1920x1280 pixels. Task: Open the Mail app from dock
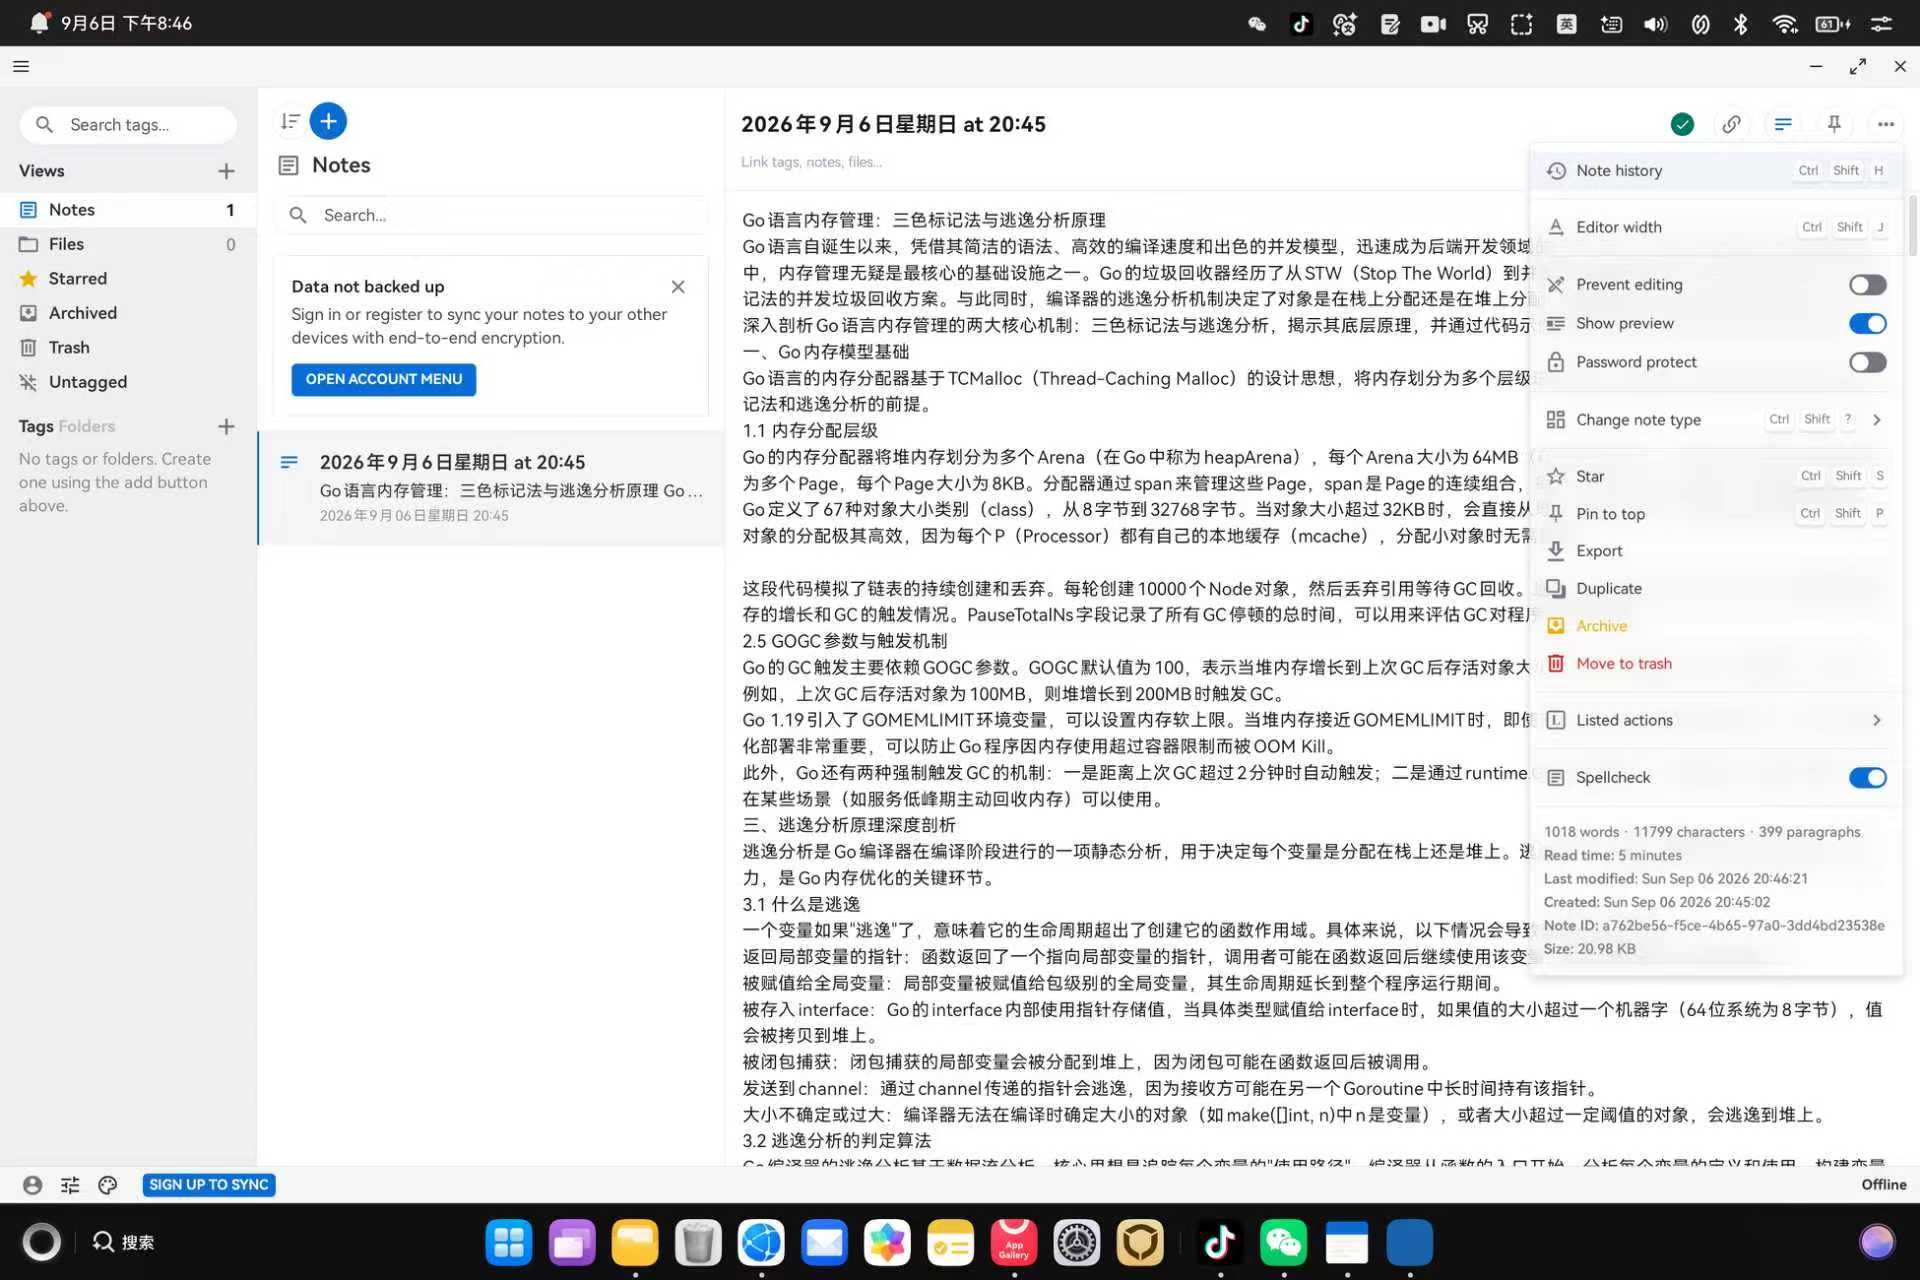coord(824,1243)
